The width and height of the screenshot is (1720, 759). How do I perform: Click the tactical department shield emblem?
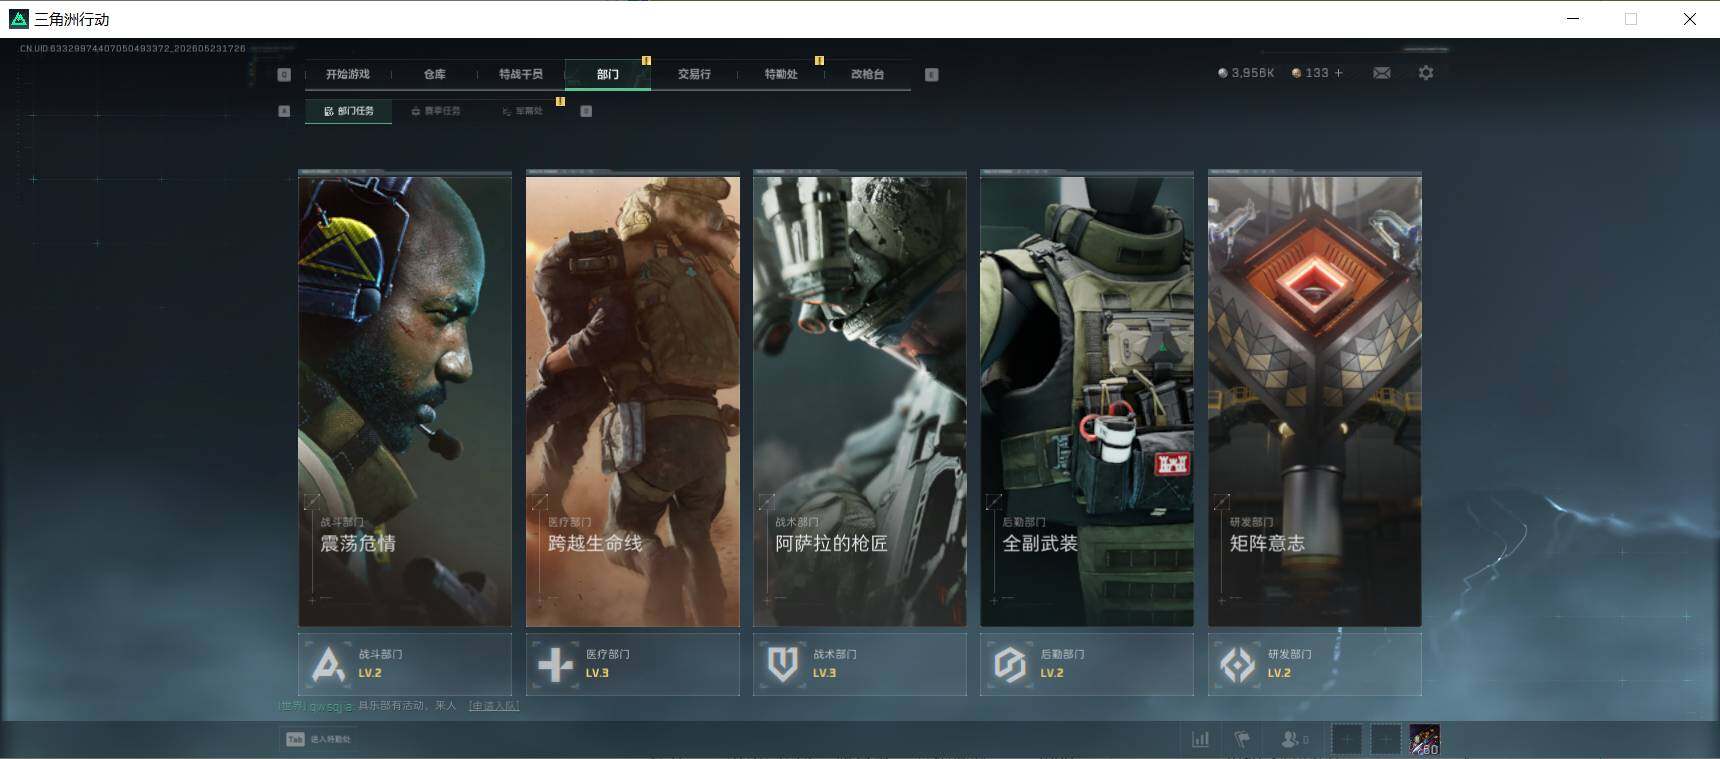tap(783, 664)
